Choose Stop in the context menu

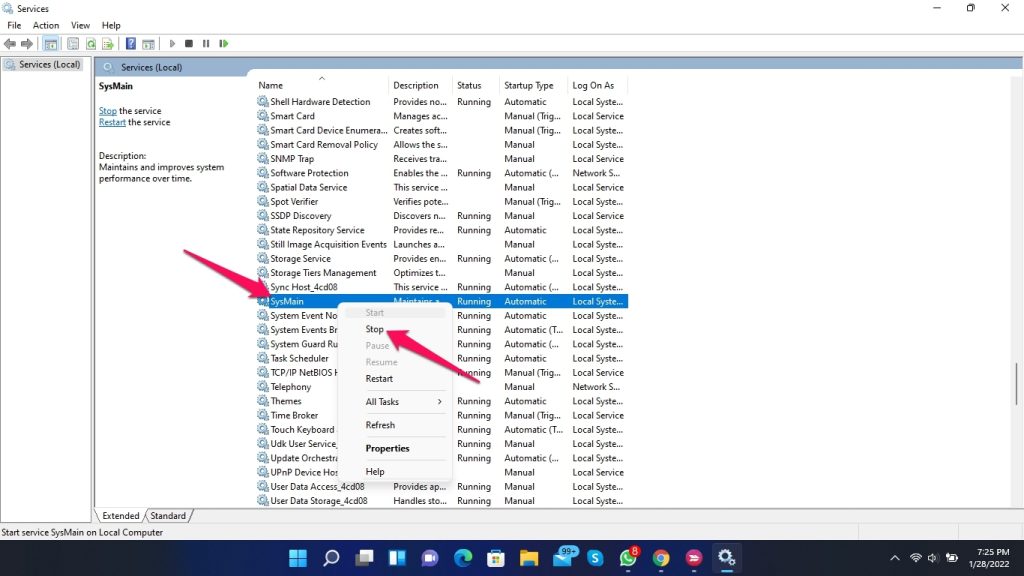click(x=375, y=329)
